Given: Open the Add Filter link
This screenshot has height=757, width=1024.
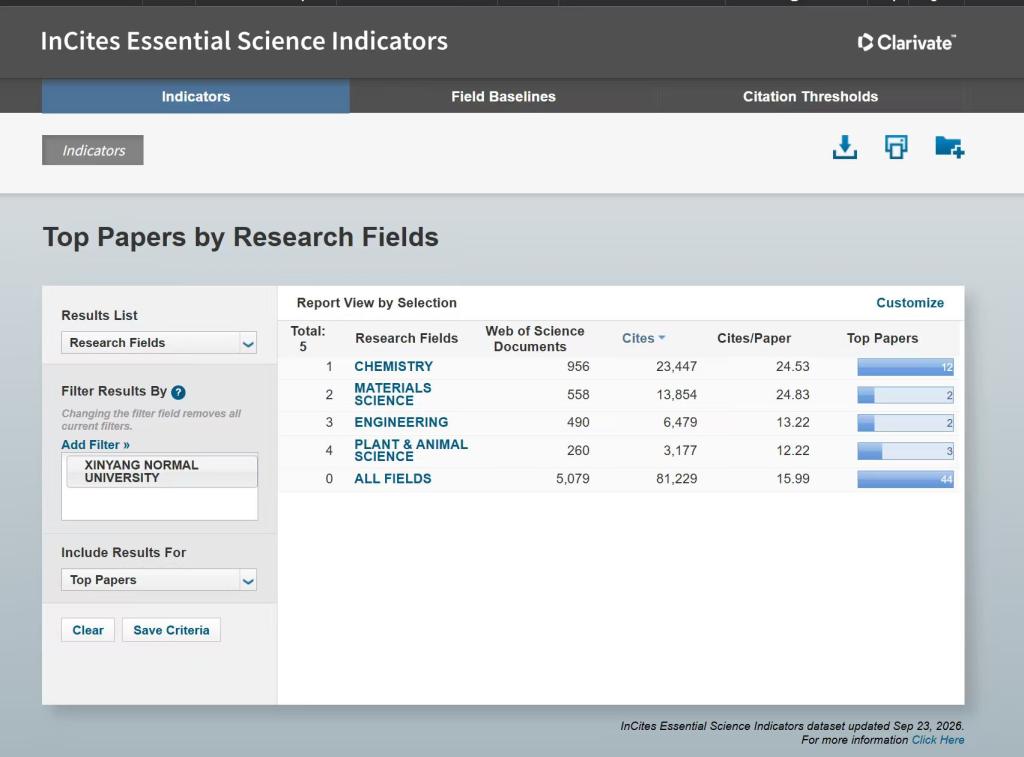Looking at the screenshot, I should (x=95, y=445).
